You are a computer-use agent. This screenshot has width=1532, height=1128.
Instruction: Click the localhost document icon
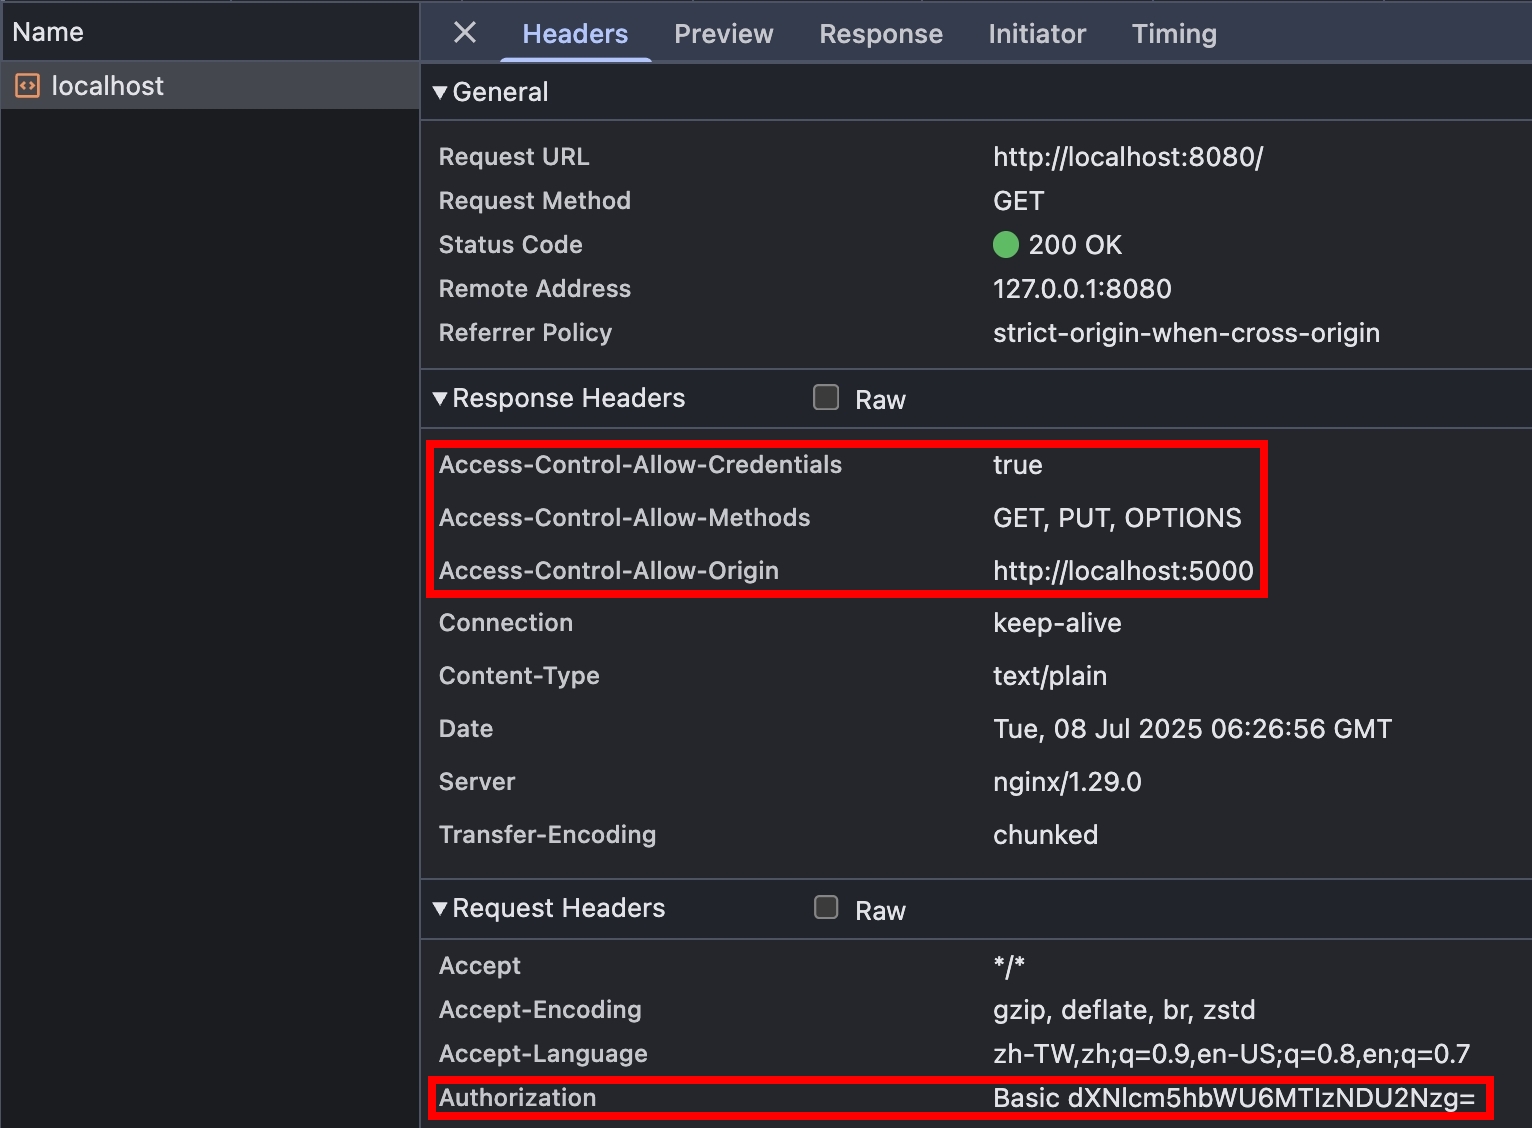(x=27, y=86)
